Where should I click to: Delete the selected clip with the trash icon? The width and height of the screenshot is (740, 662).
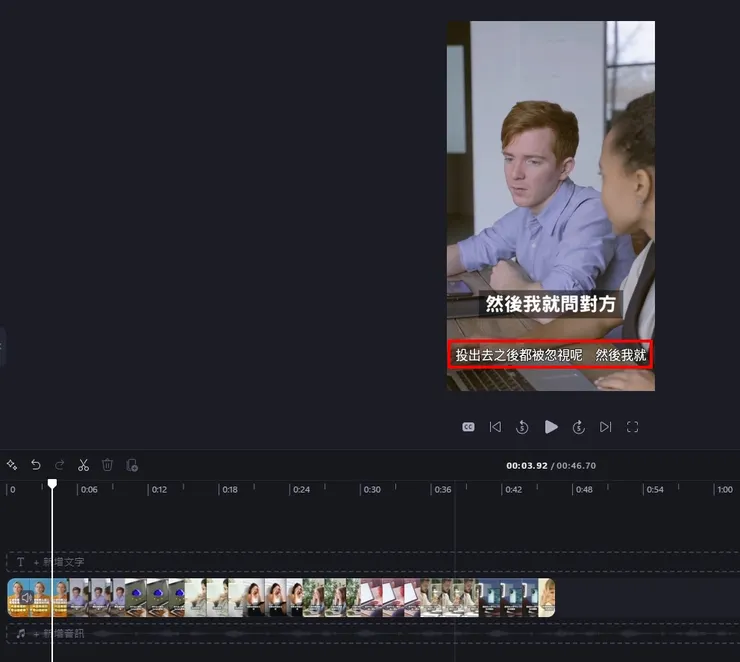pos(108,465)
